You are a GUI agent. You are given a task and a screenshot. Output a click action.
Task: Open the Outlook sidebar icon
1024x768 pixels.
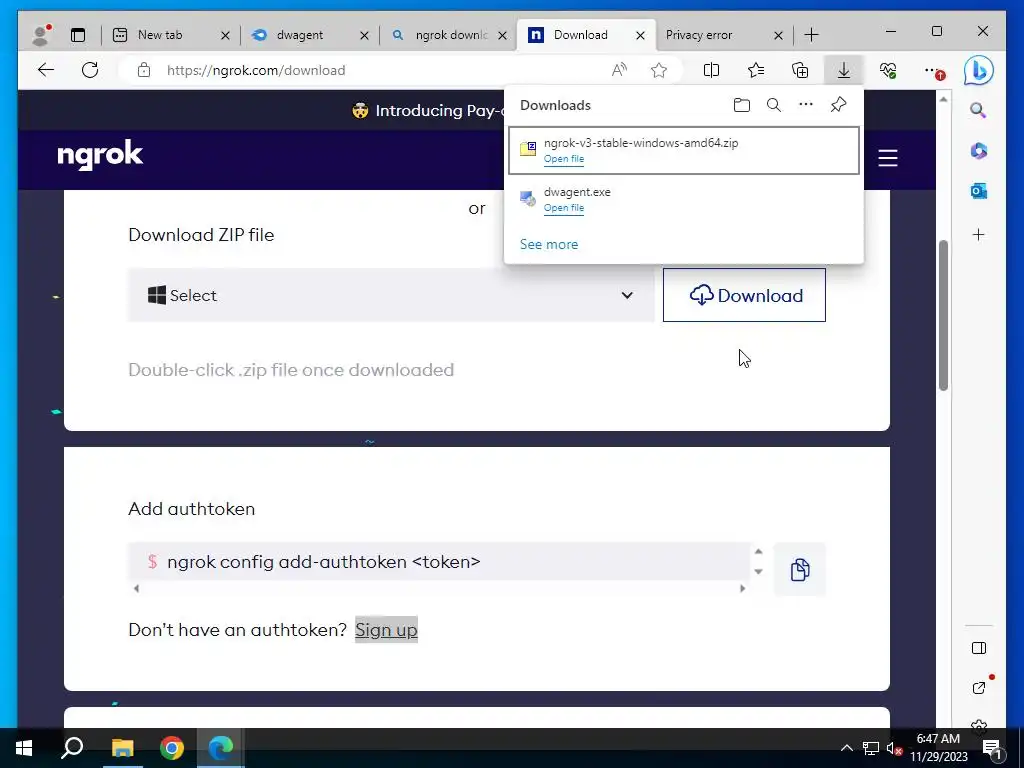click(978, 191)
